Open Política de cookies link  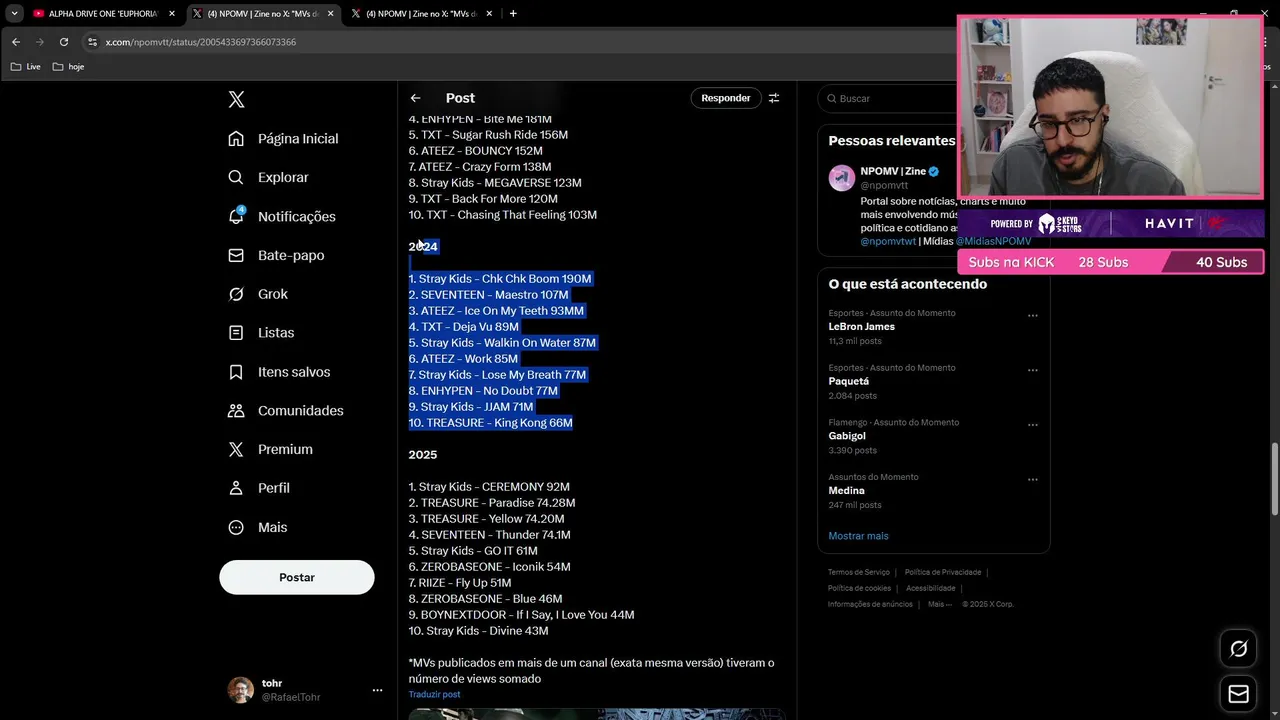[x=859, y=588]
